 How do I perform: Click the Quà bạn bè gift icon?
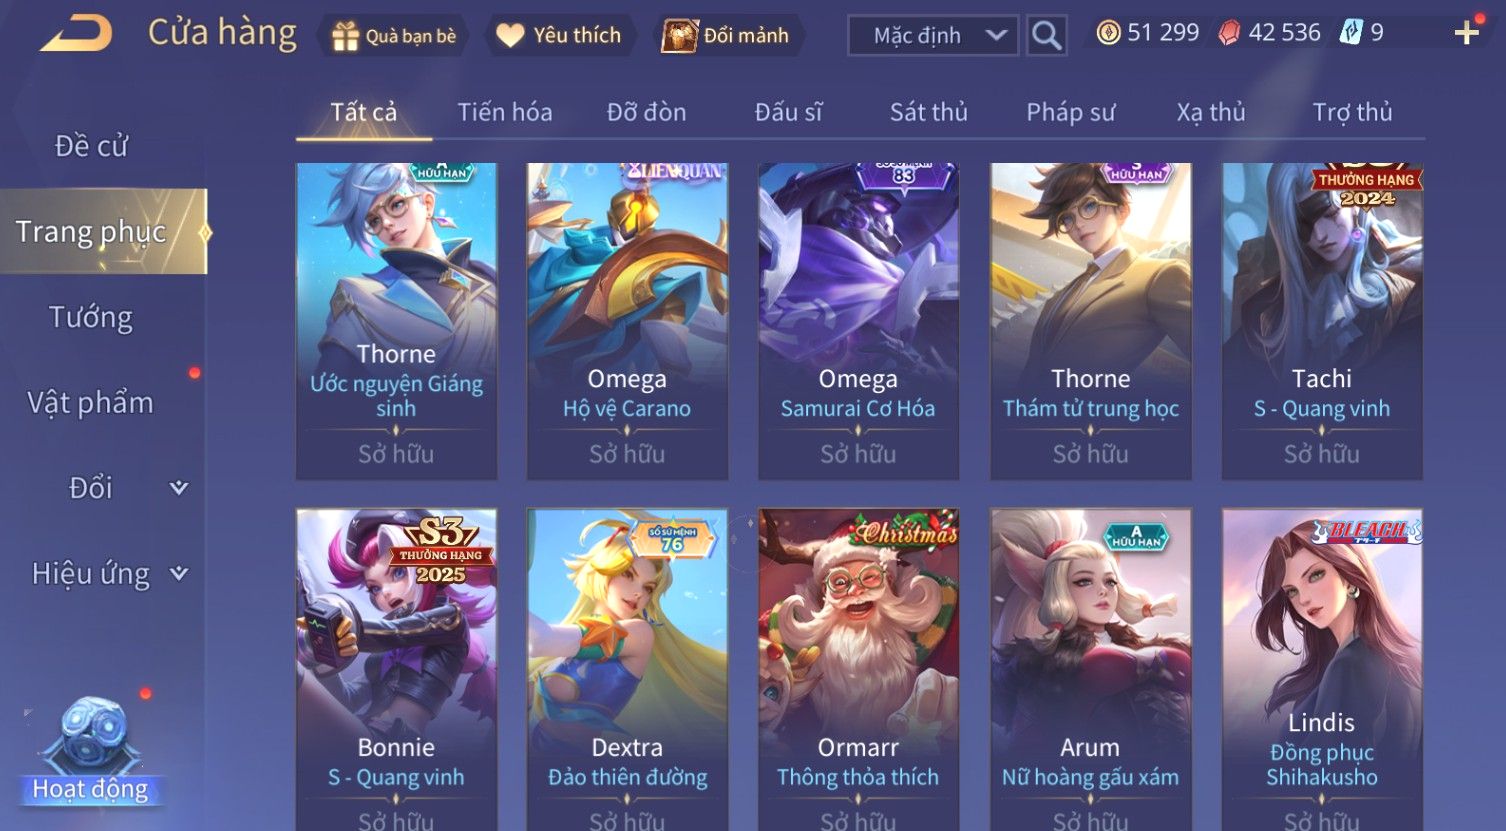345,36
